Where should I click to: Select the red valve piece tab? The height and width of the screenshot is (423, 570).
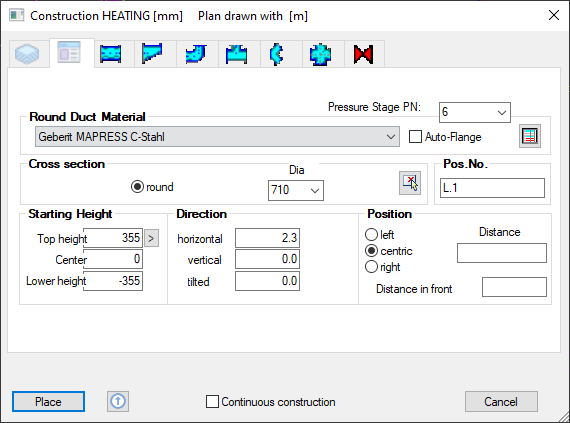point(363,55)
